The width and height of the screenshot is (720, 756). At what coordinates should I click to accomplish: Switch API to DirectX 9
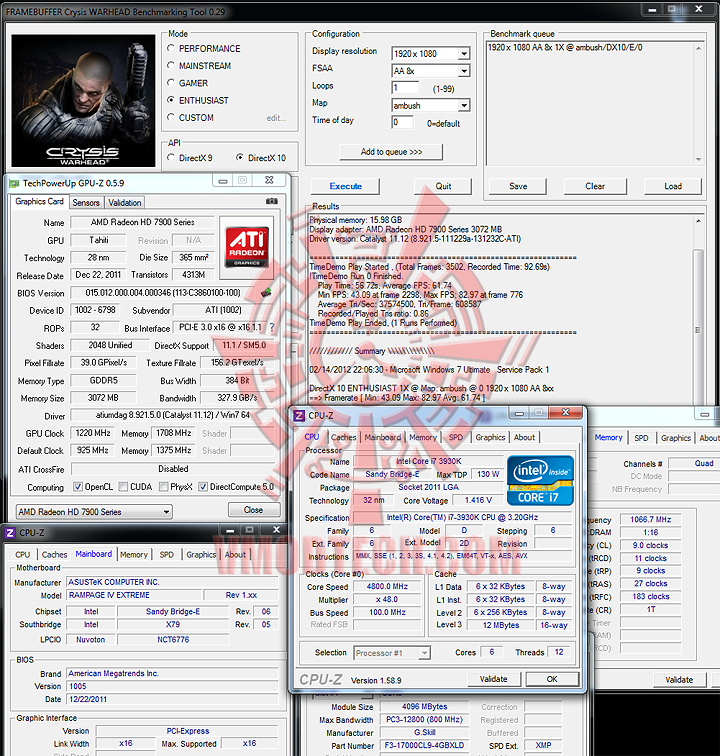pos(171,158)
